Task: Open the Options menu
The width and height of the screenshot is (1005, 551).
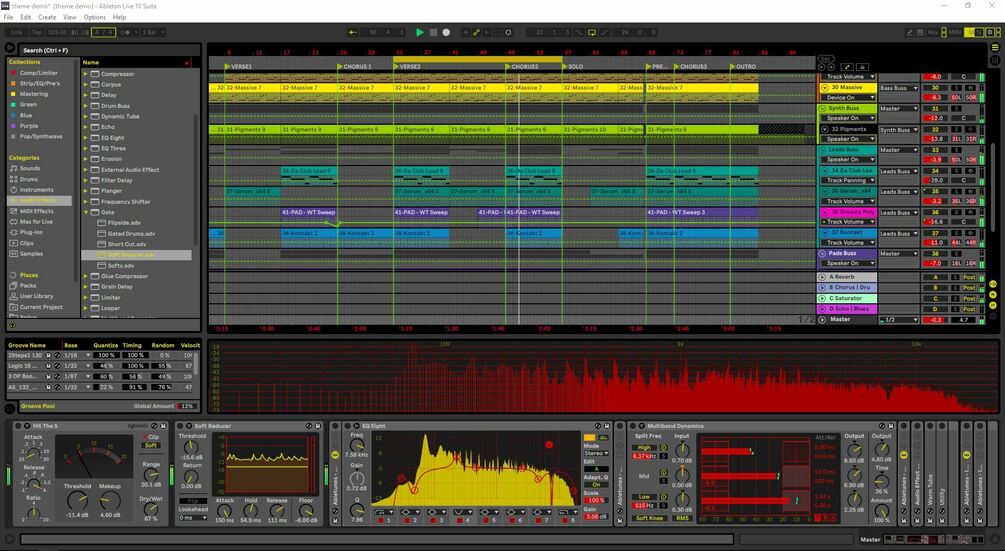Action: click(x=94, y=17)
